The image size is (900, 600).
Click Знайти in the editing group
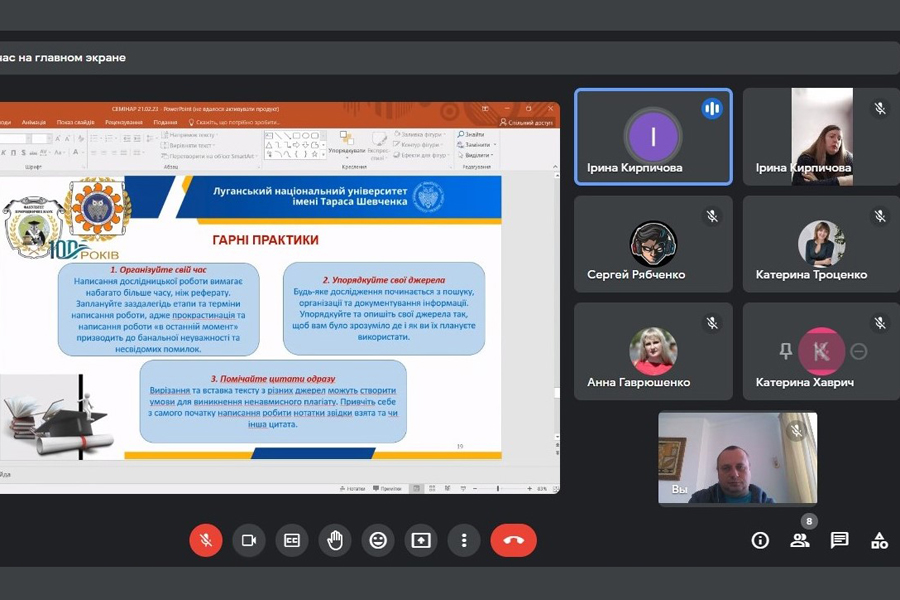click(471, 134)
